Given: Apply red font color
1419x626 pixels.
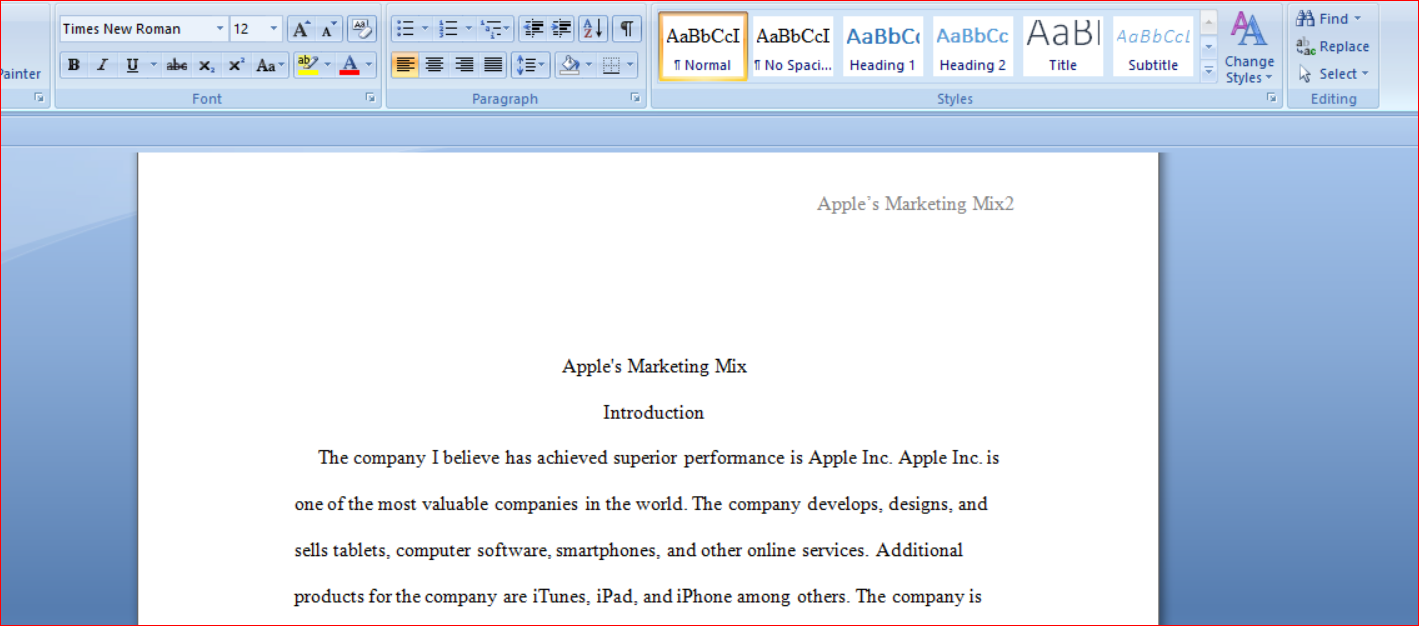Looking at the screenshot, I should [349, 66].
